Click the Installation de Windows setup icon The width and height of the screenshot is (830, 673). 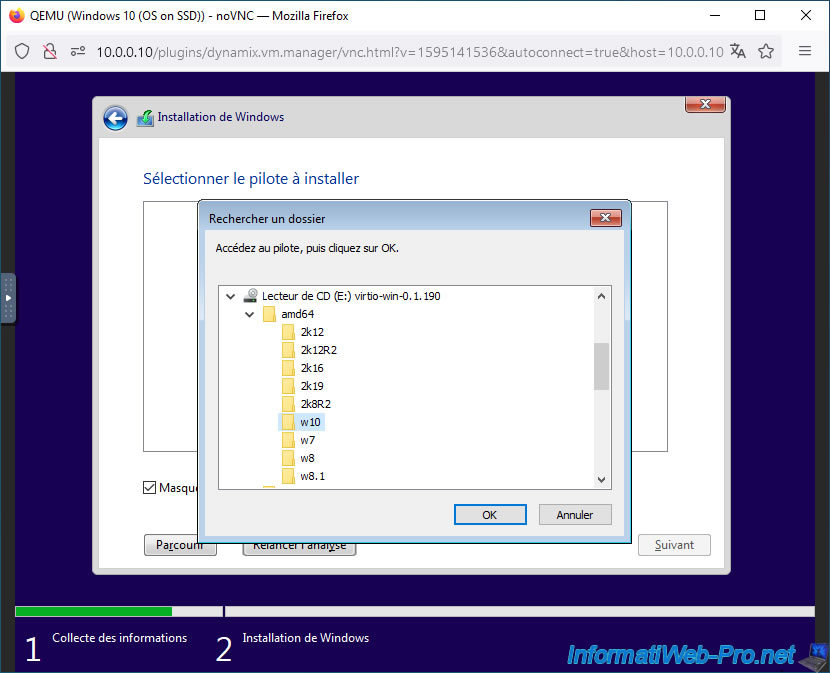coord(145,118)
